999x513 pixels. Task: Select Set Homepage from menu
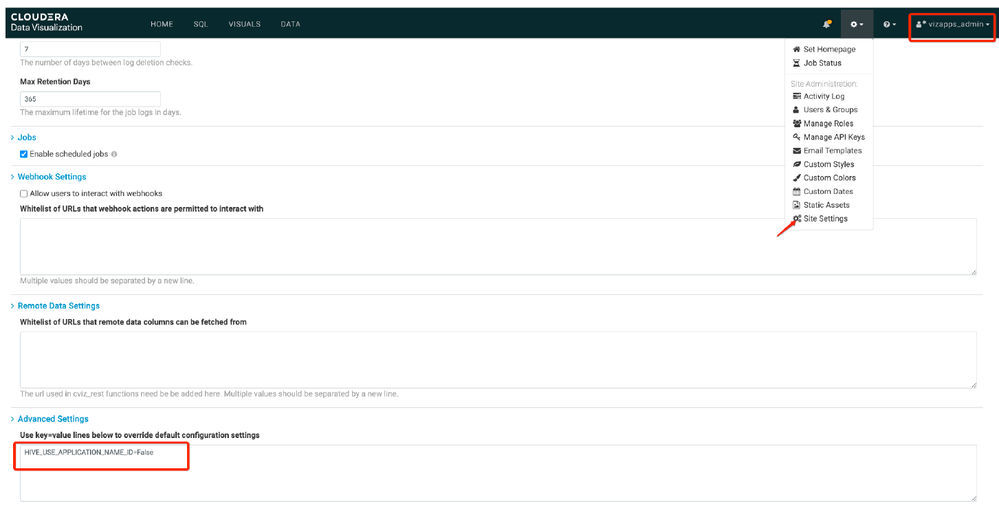click(x=829, y=49)
